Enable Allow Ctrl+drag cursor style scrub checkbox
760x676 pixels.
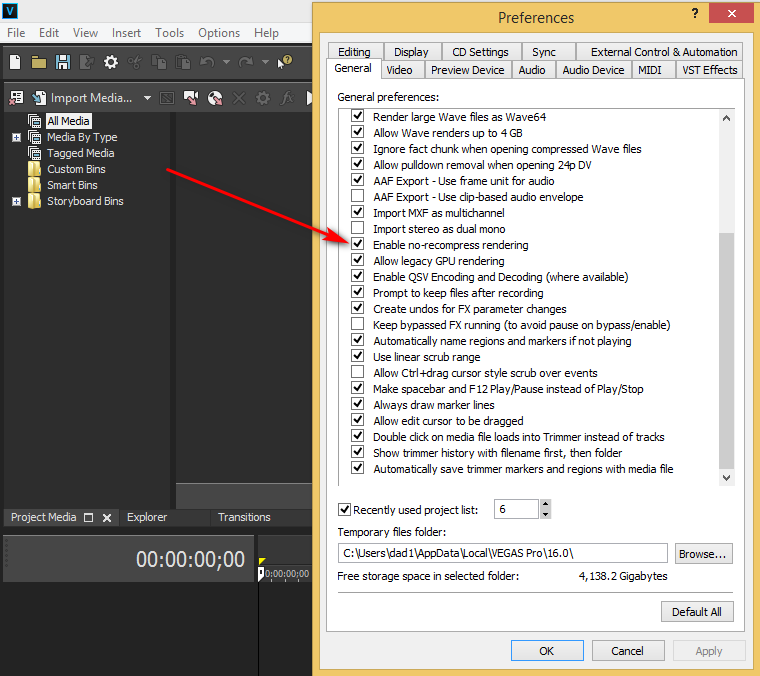pyautogui.click(x=357, y=371)
